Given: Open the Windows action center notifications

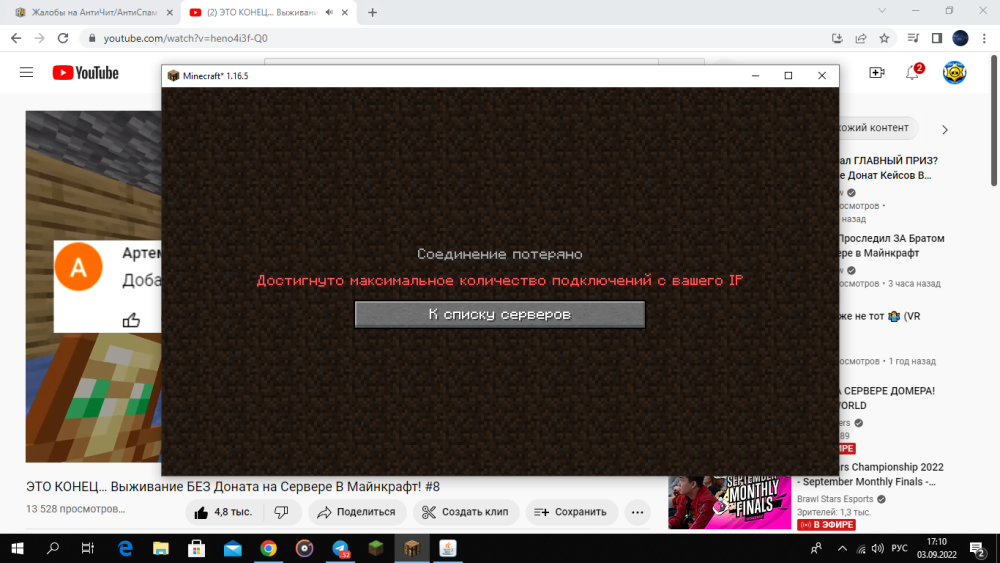Looking at the screenshot, I should pos(977,548).
